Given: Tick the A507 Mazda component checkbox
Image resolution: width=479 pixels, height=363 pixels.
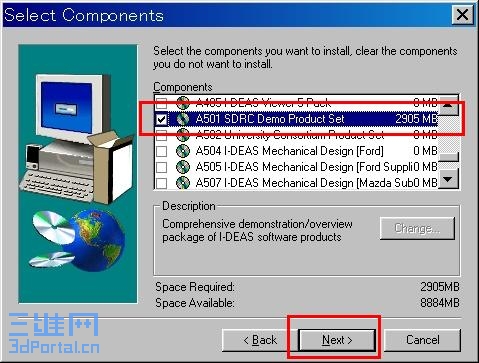Looking at the screenshot, I should 162,183.
